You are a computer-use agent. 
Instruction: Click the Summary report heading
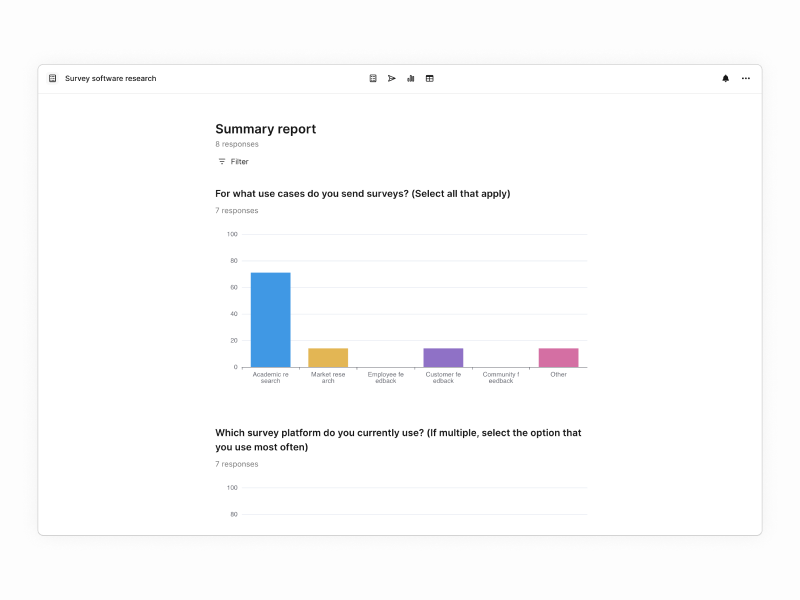tap(265, 129)
